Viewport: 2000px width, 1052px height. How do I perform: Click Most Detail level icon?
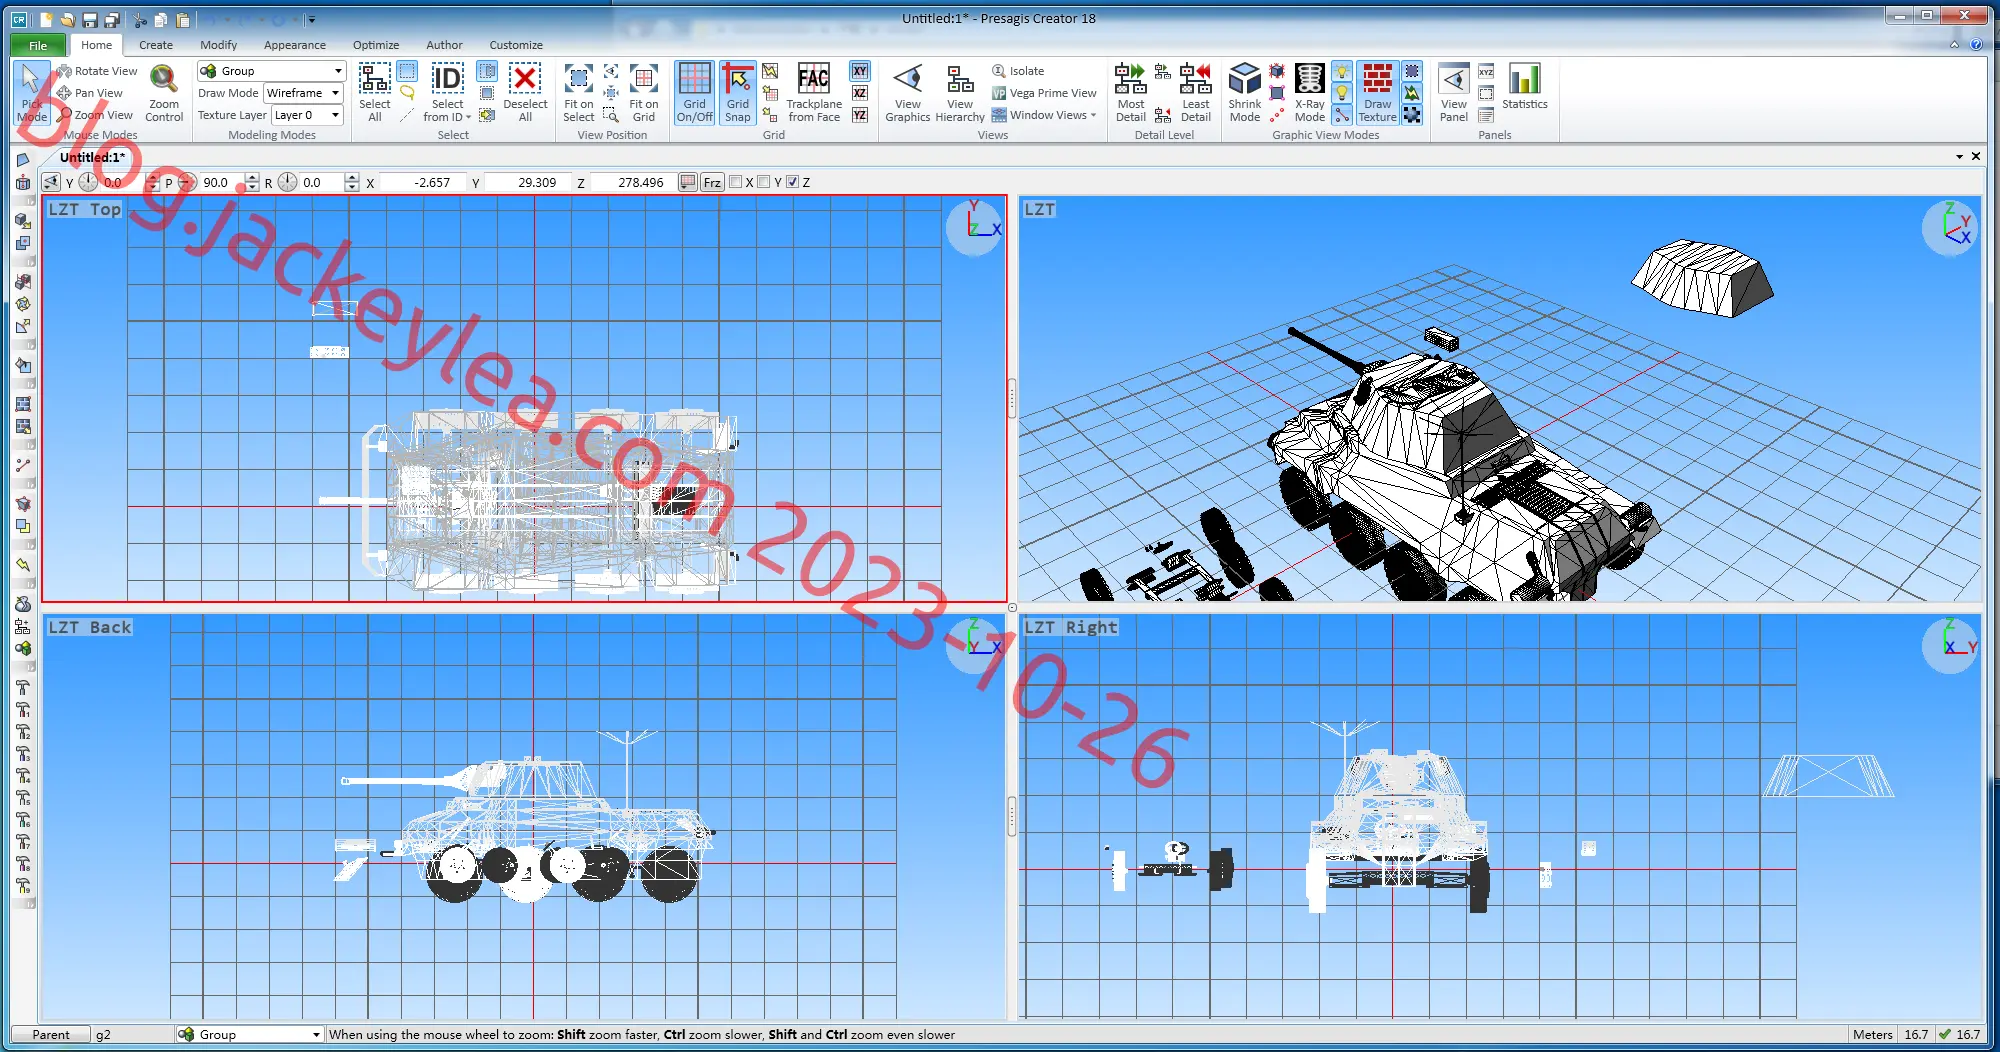(1131, 92)
